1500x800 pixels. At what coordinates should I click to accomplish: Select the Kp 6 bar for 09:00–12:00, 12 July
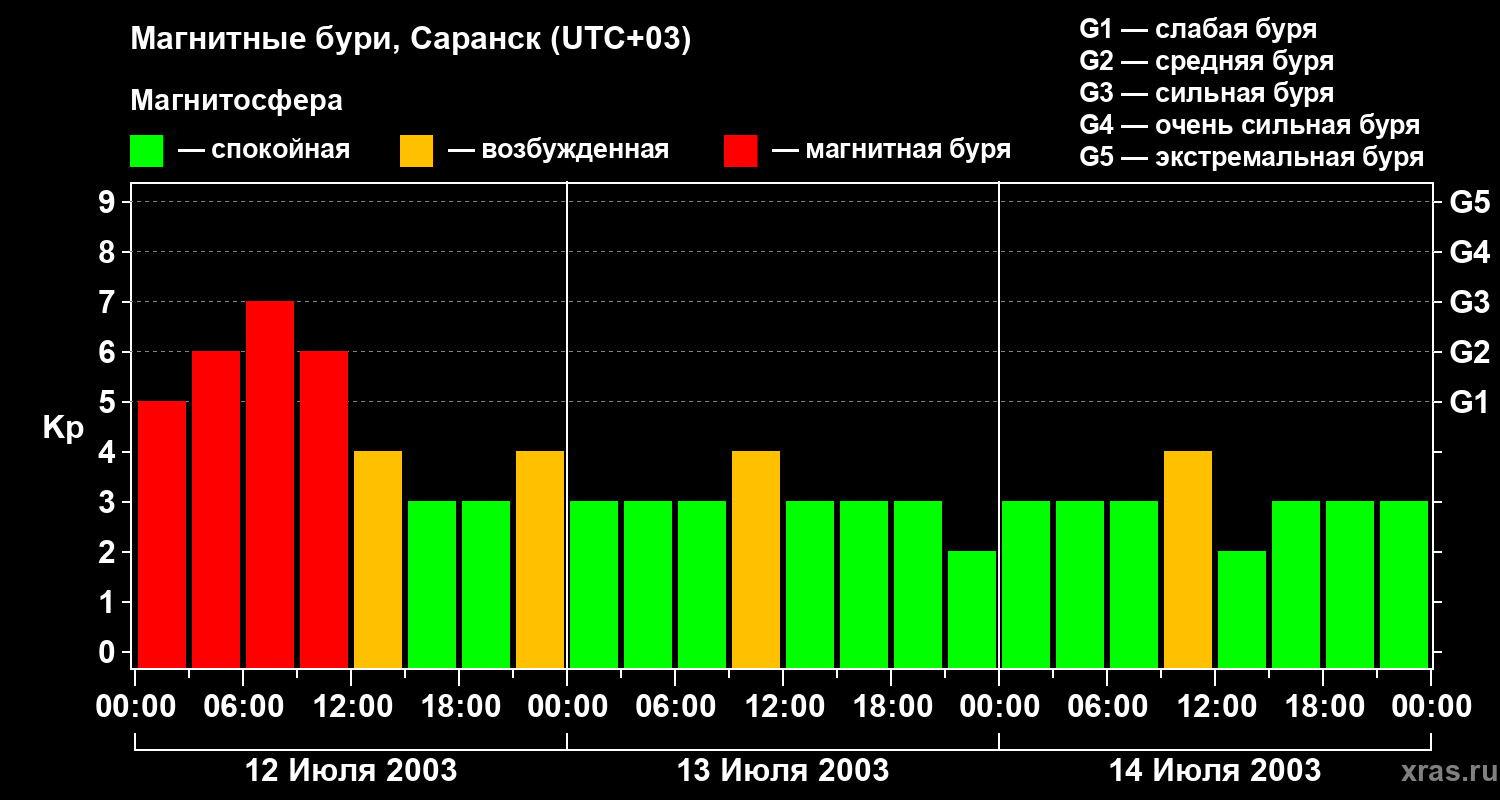(x=324, y=509)
